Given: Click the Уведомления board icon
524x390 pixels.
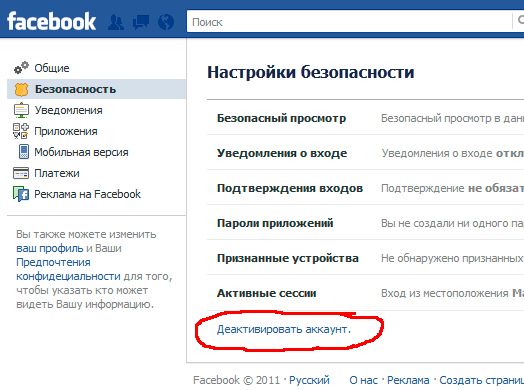Looking at the screenshot, I should point(21,110).
